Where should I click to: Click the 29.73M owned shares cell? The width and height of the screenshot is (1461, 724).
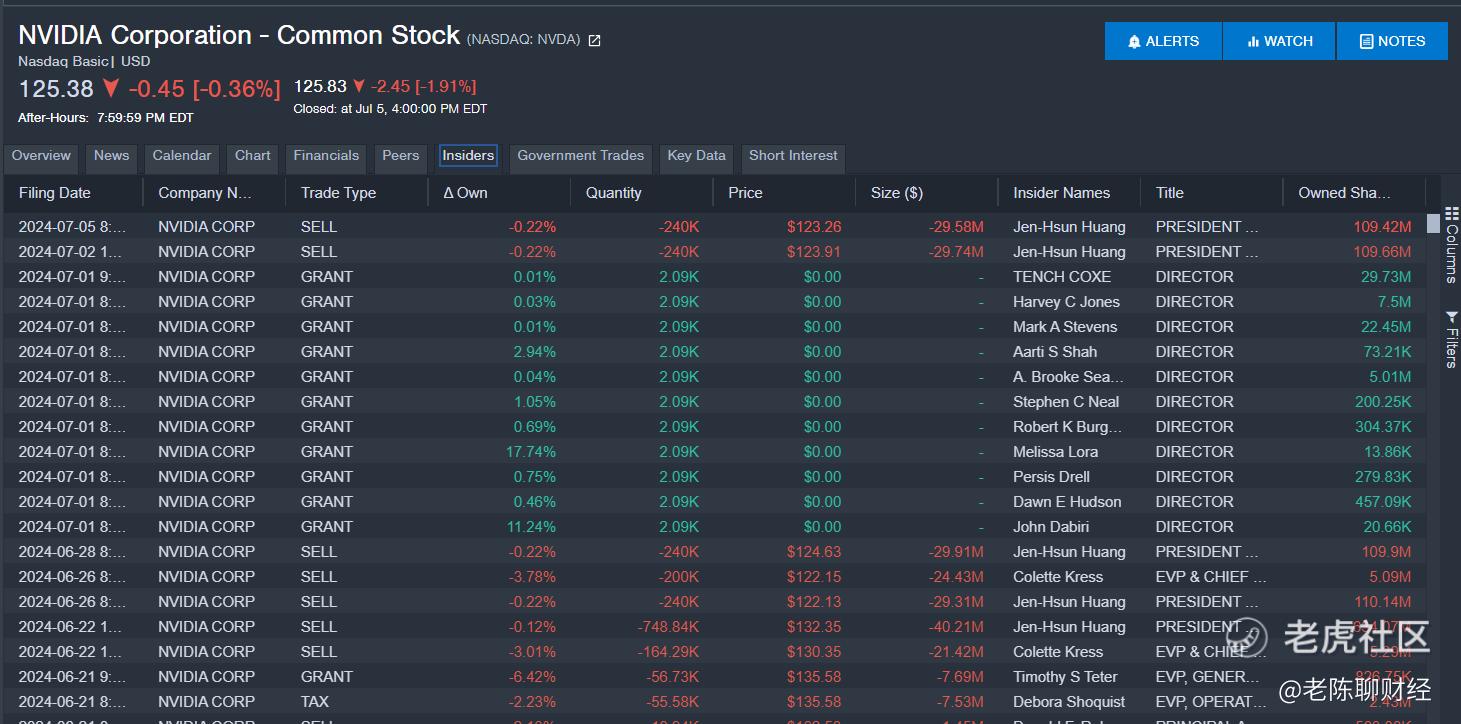tap(1386, 277)
